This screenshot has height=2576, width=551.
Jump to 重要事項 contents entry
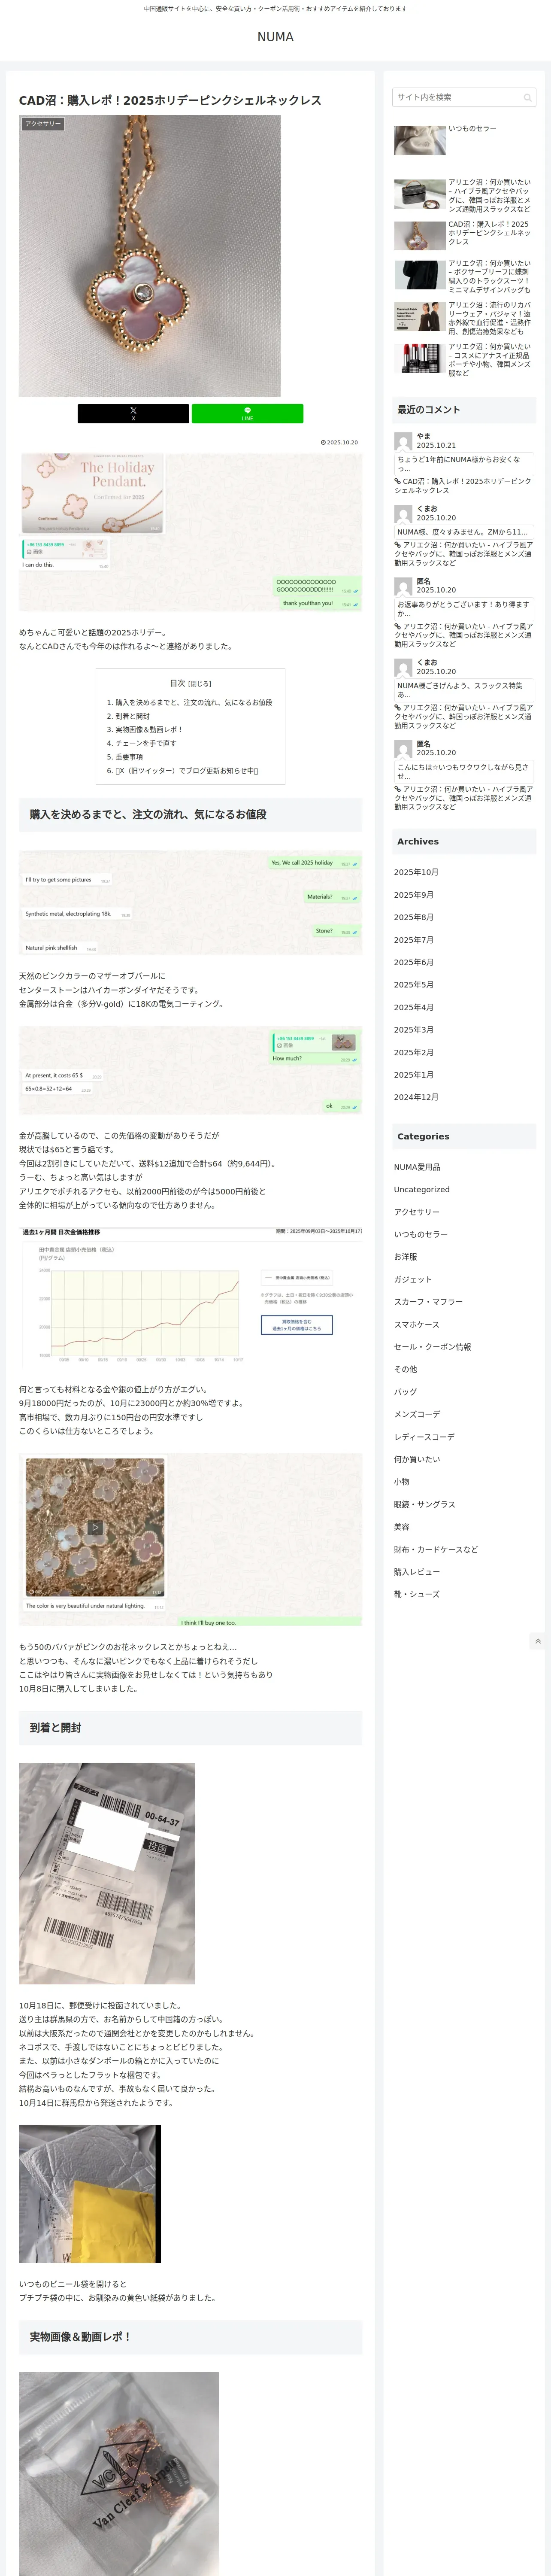coord(129,757)
